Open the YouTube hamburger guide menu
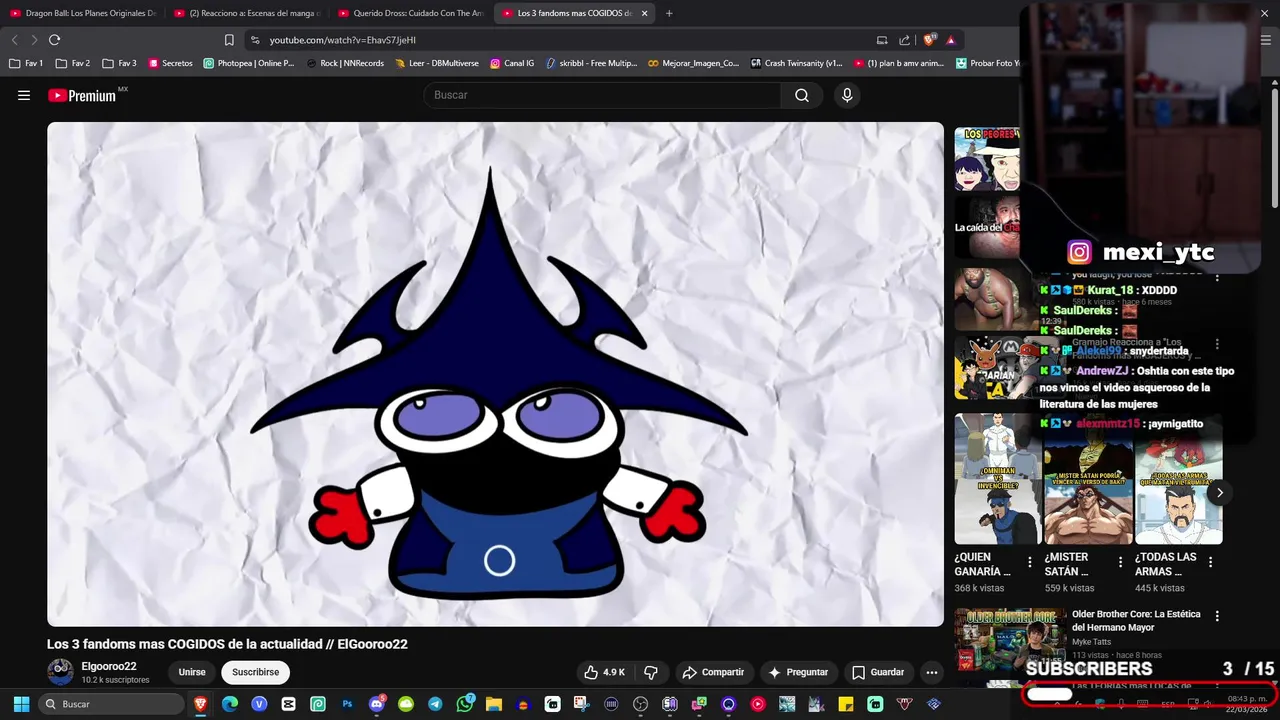The height and width of the screenshot is (720, 1280). [x=24, y=95]
